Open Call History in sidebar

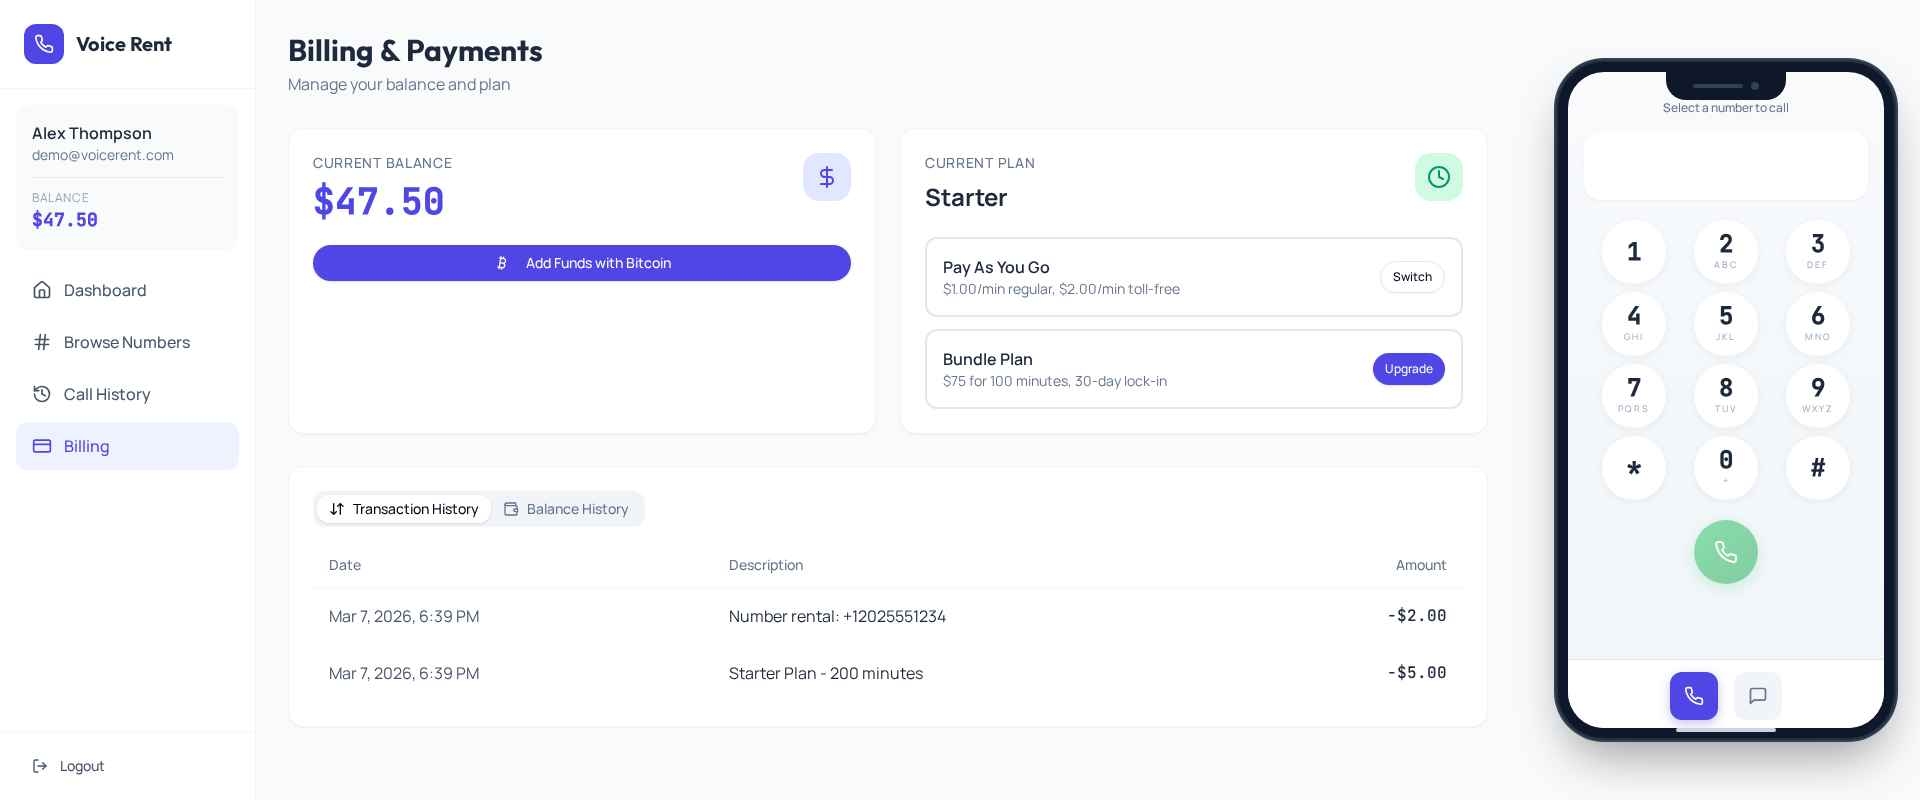pos(107,394)
